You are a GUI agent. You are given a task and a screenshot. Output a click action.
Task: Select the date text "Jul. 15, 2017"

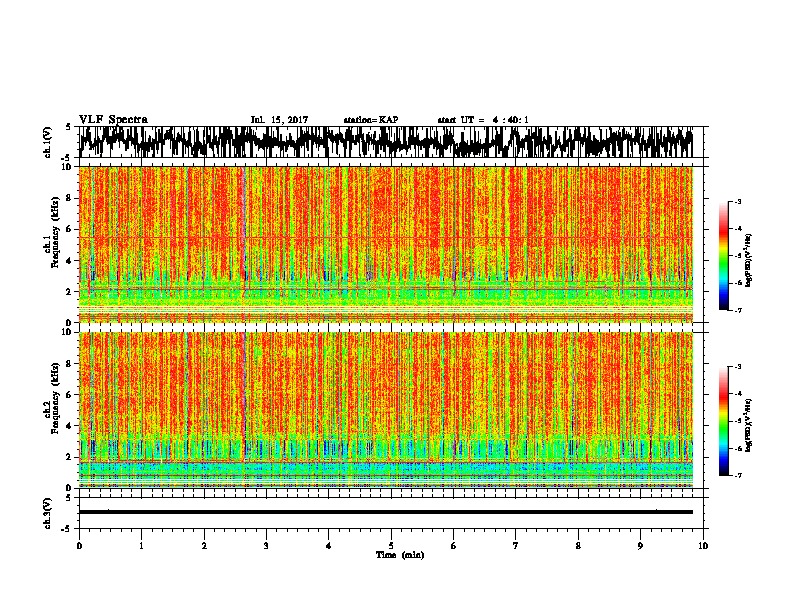[279, 120]
